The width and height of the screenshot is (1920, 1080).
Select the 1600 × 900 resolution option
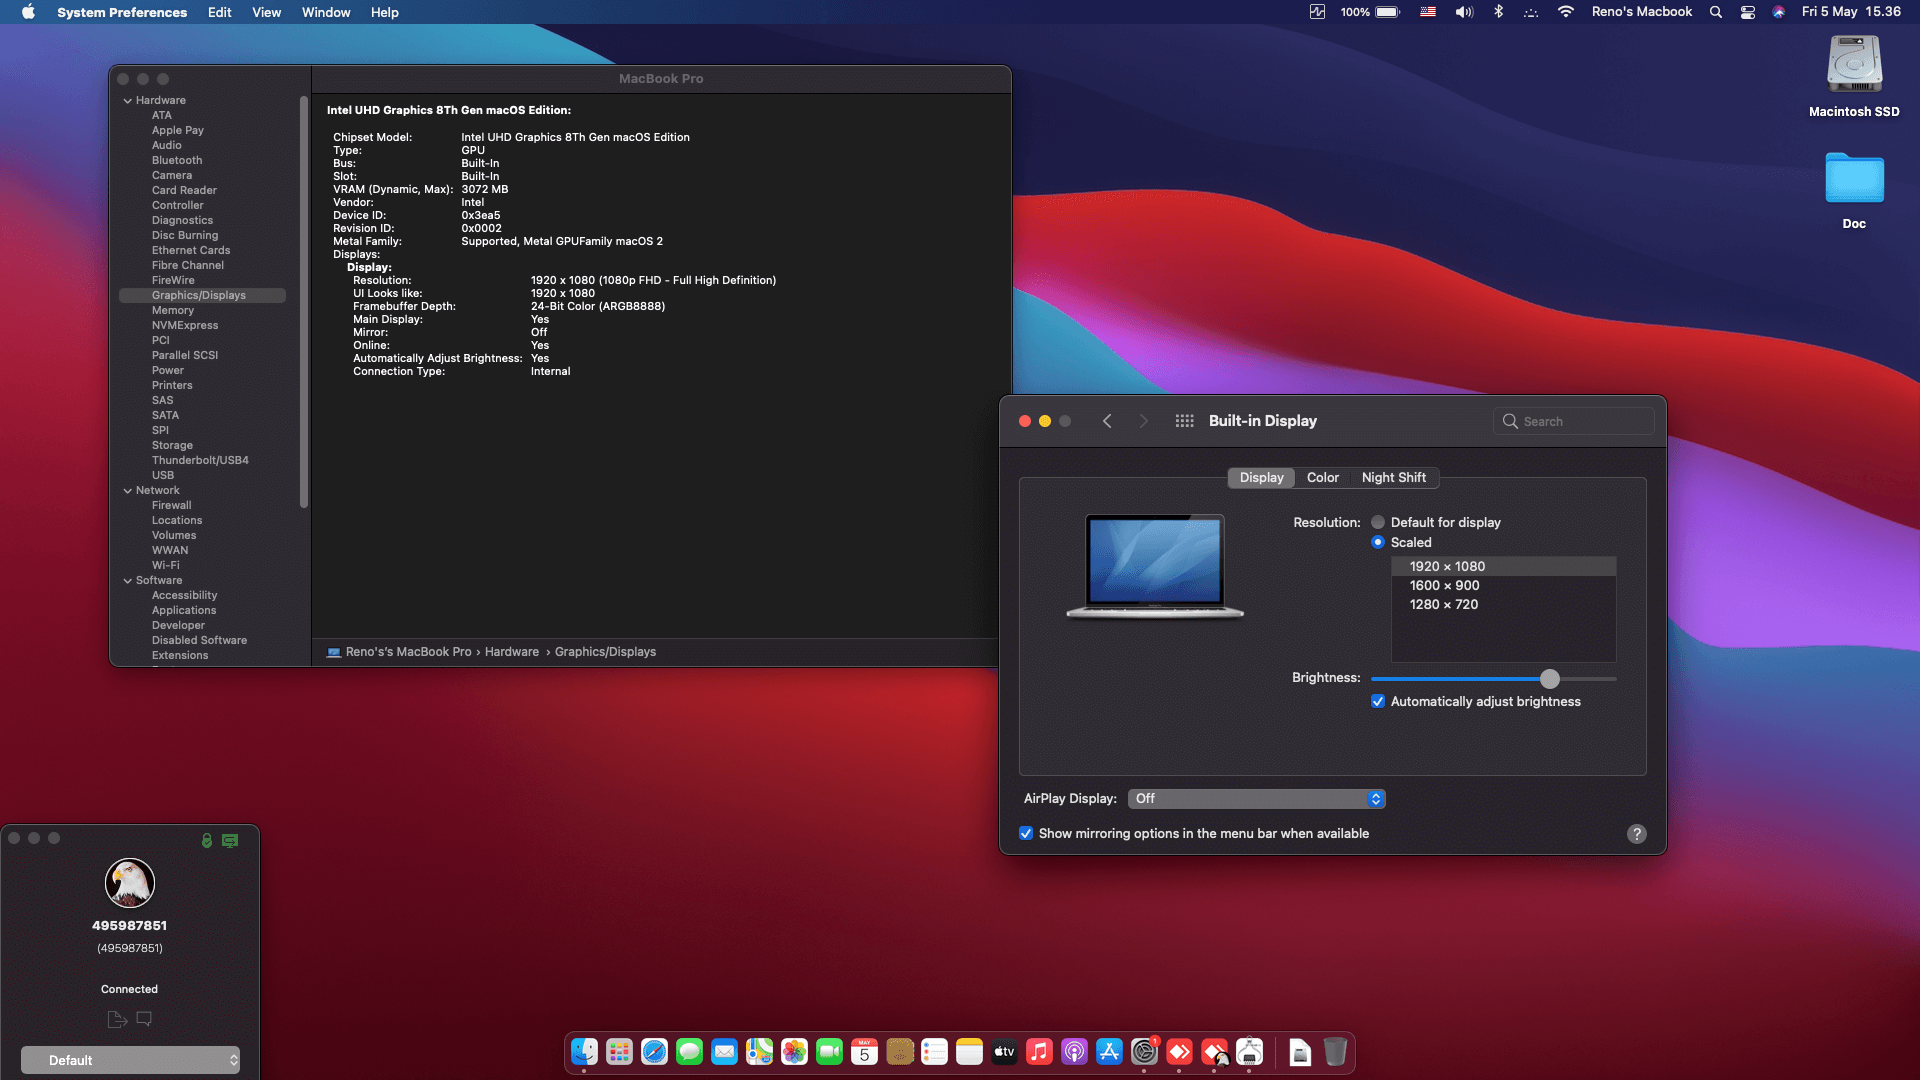coord(1444,585)
